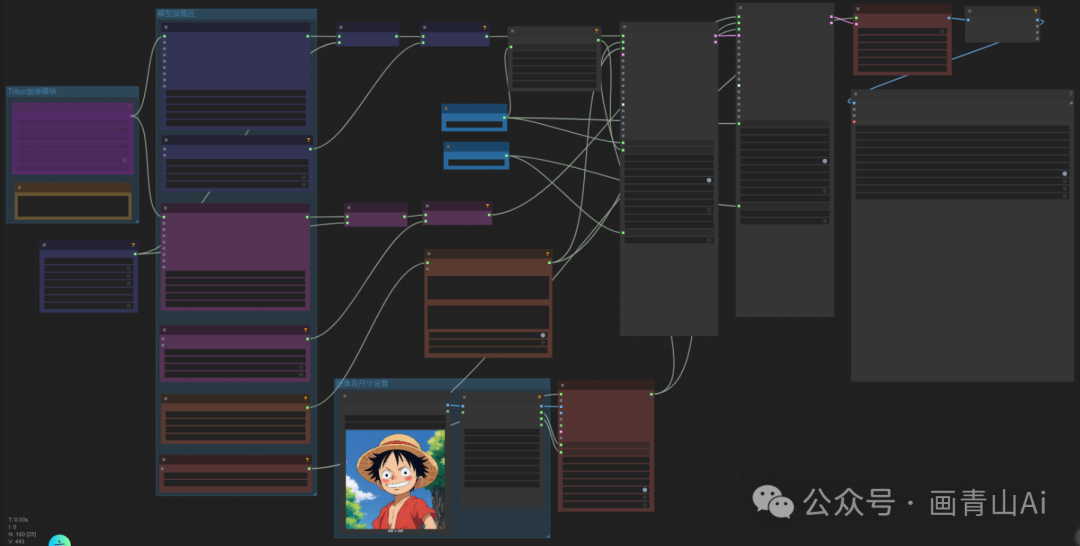Click the T: 0.00s status text
Viewport: 1080px width, 546px height.
(18, 520)
